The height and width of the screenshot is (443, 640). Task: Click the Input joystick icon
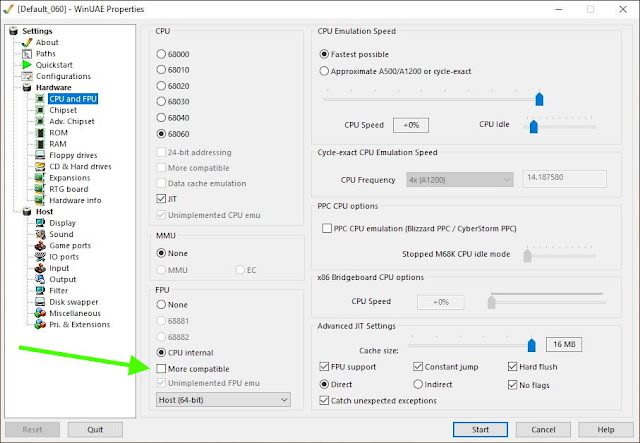pos(40,268)
